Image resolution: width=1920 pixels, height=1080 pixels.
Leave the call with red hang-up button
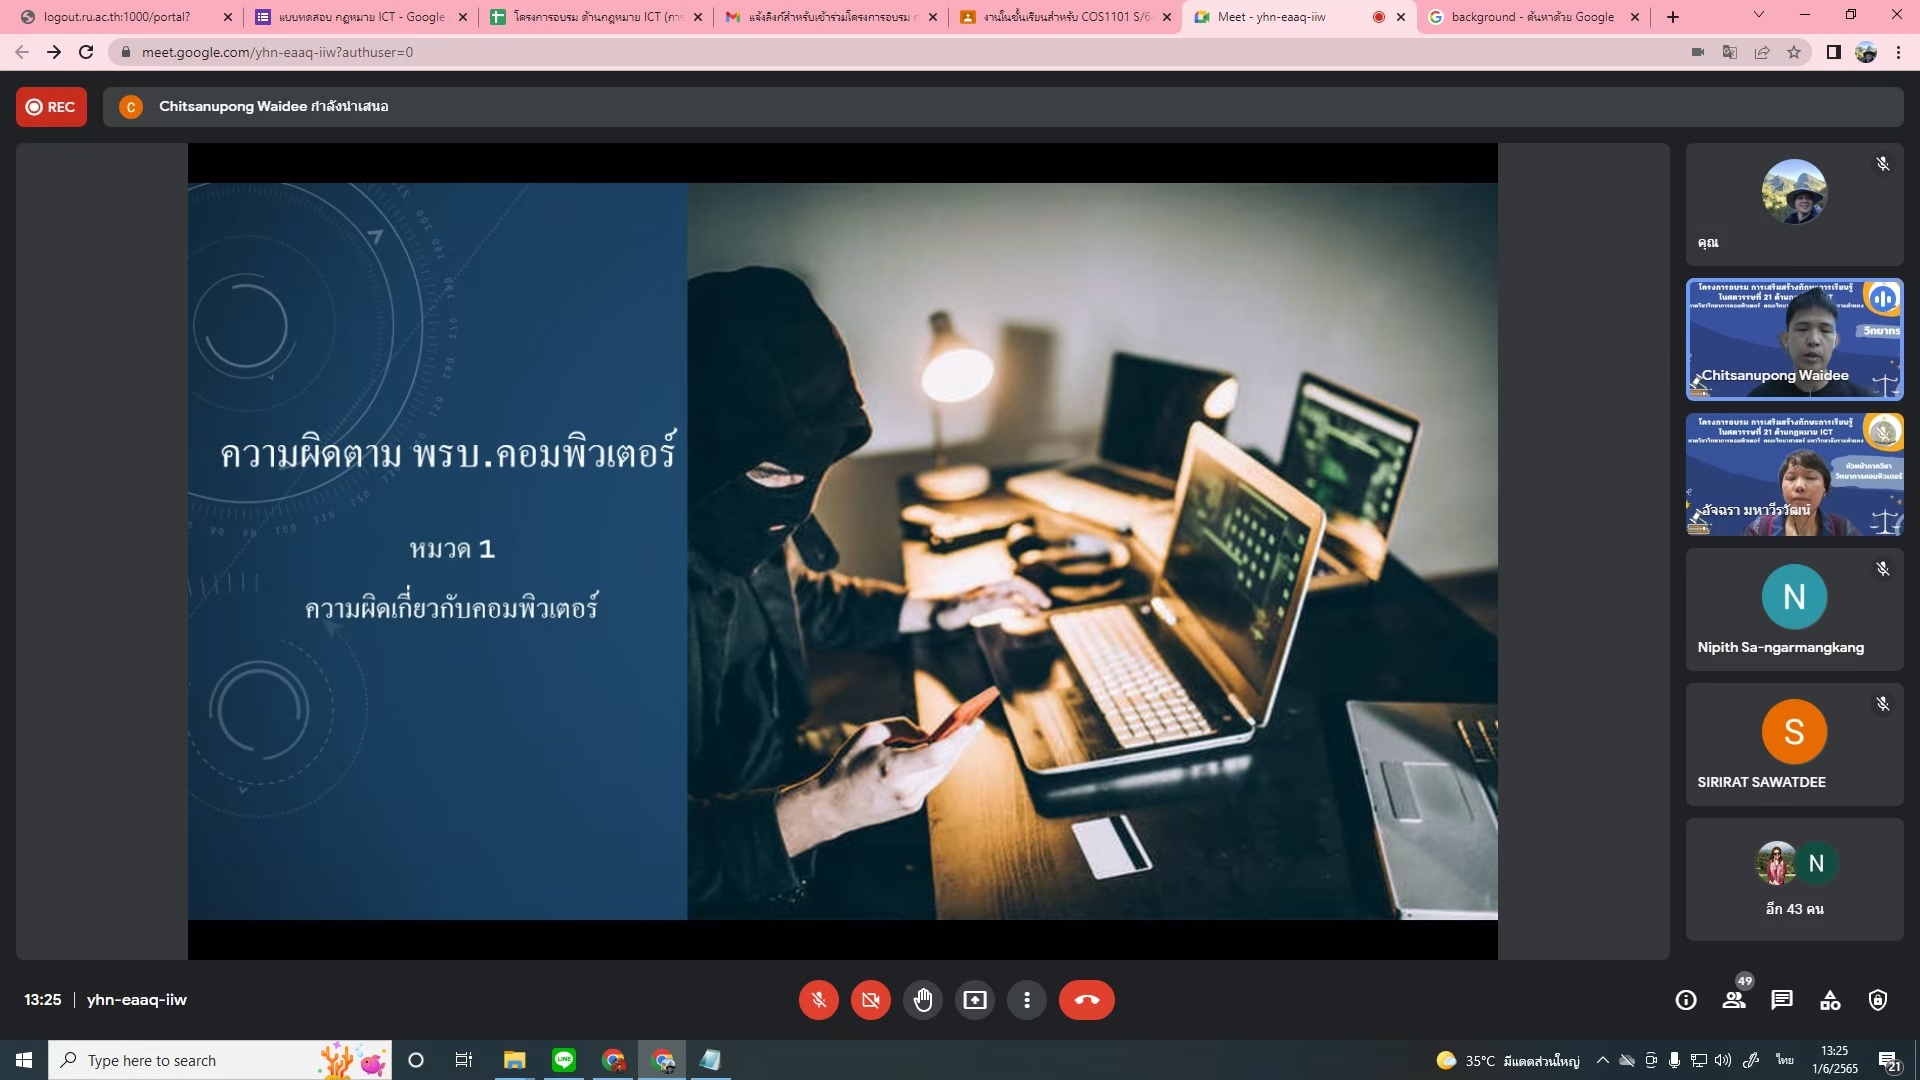(x=1086, y=1000)
